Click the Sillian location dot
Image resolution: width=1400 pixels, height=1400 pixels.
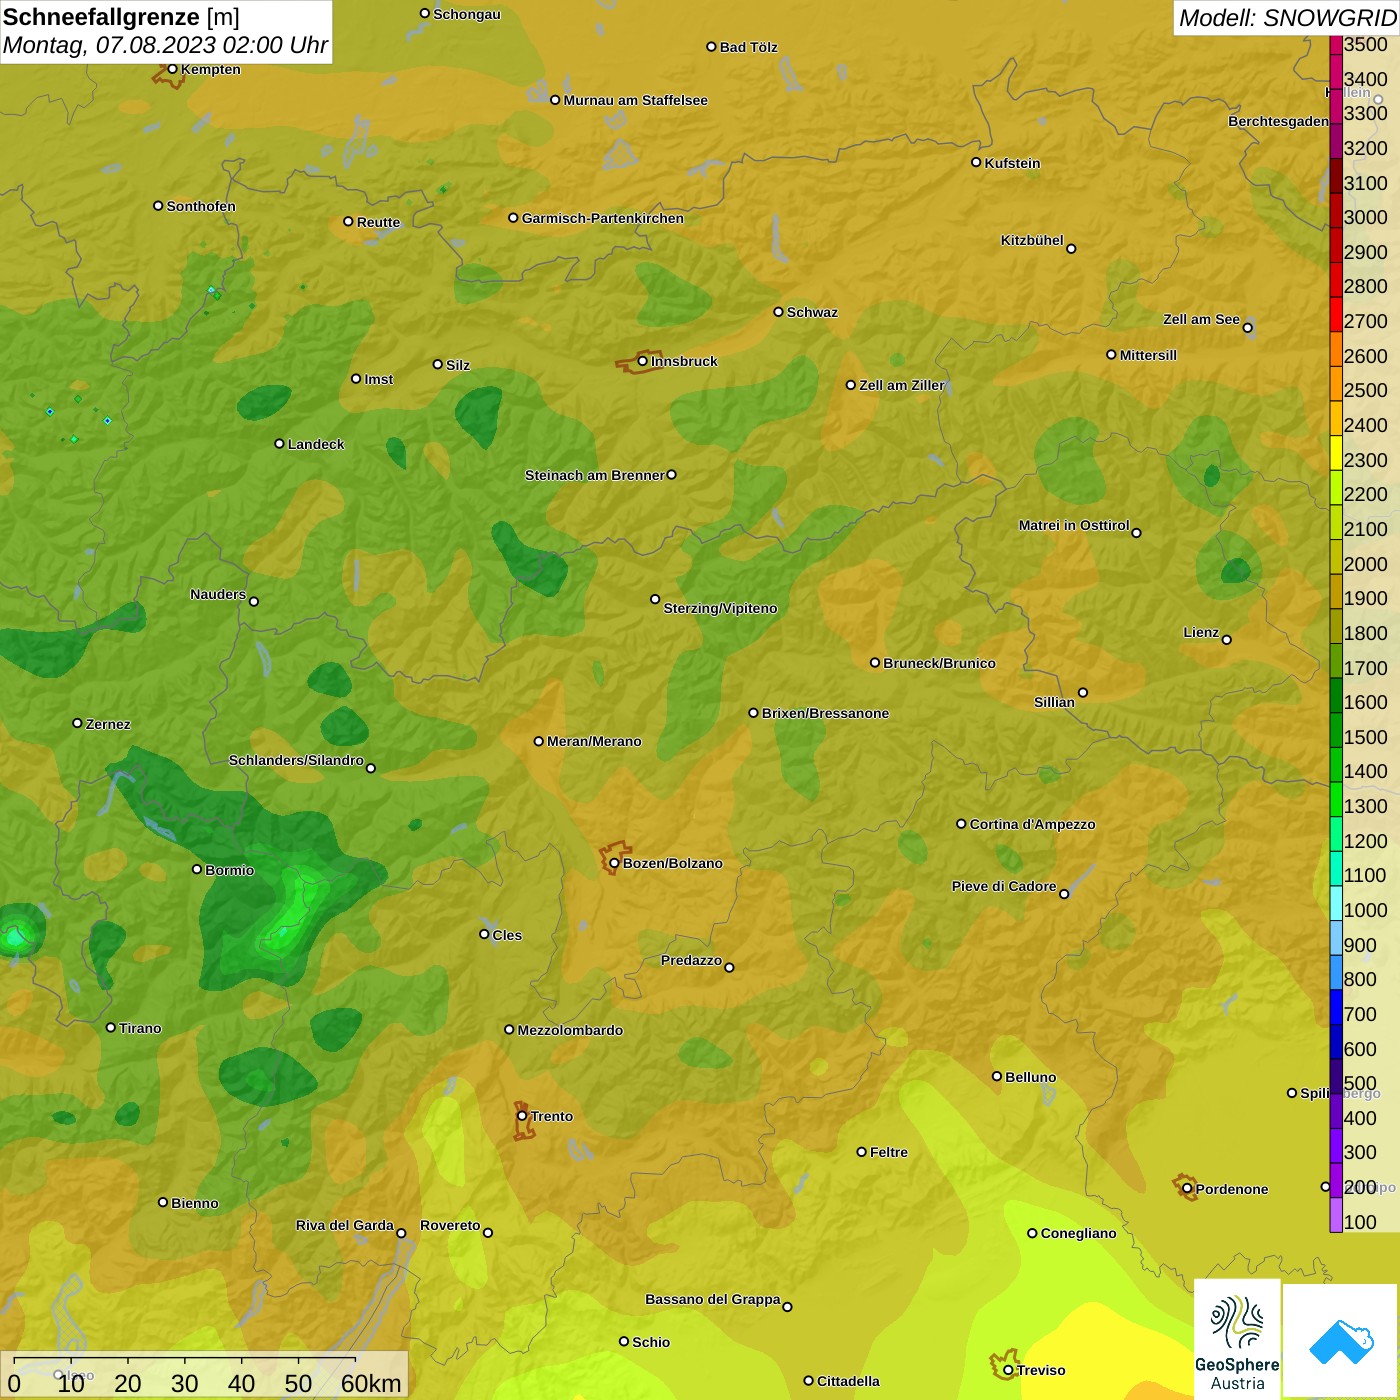click(x=1083, y=692)
